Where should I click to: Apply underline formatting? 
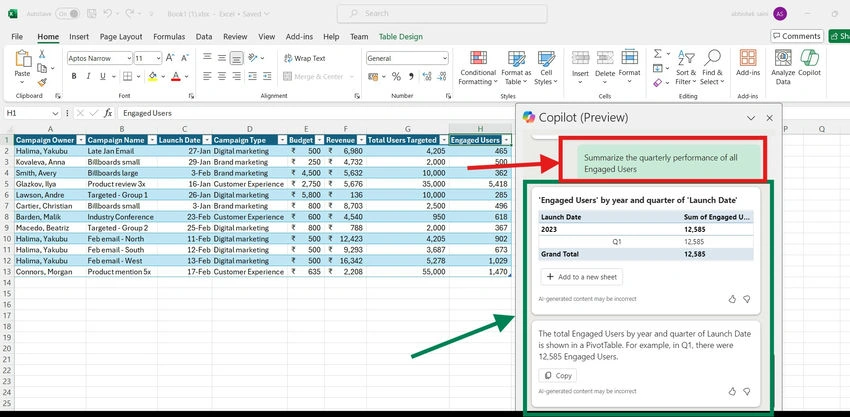coord(102,76)
